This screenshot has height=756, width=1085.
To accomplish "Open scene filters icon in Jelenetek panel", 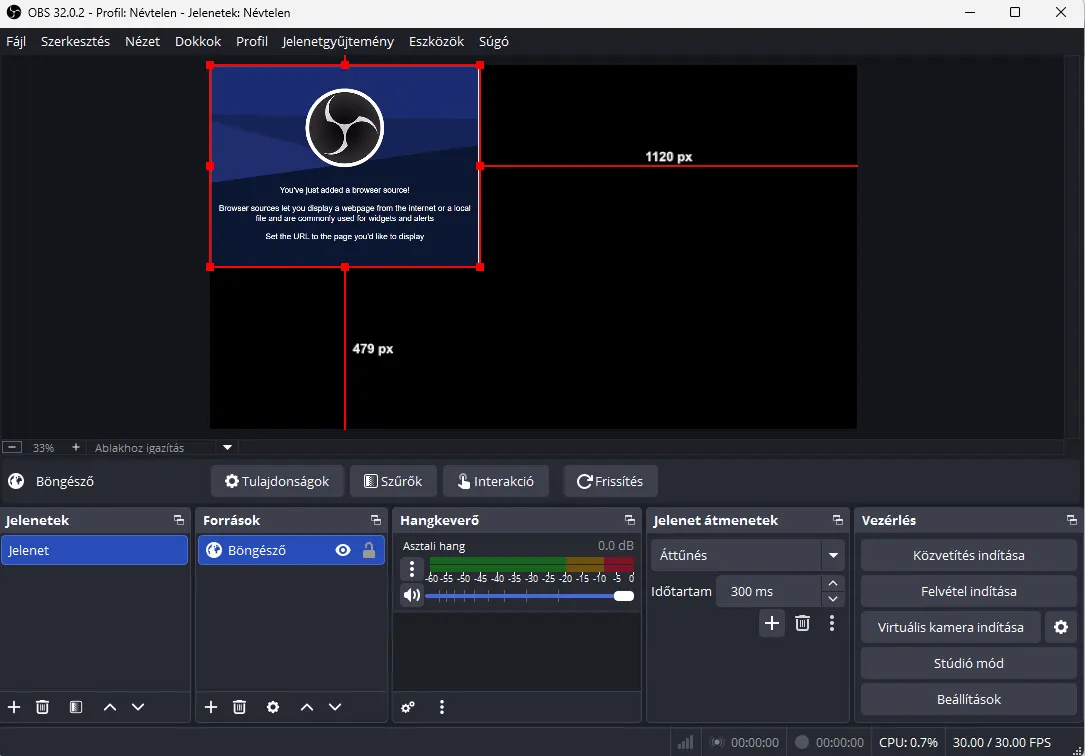I will tap(76, 707).
